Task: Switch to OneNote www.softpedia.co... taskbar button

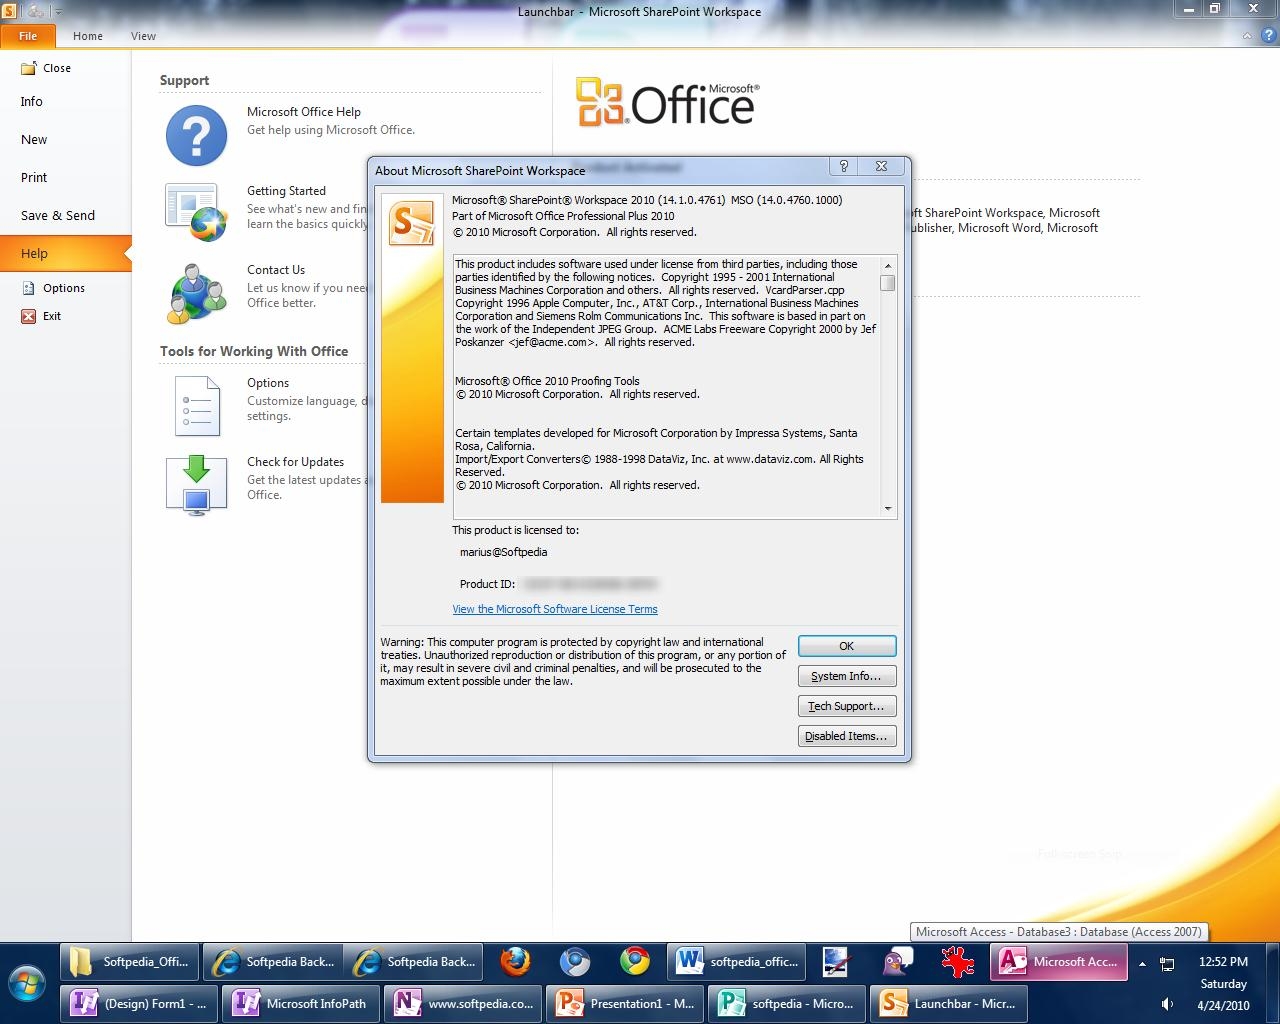Action: [x=463, y=1003]
